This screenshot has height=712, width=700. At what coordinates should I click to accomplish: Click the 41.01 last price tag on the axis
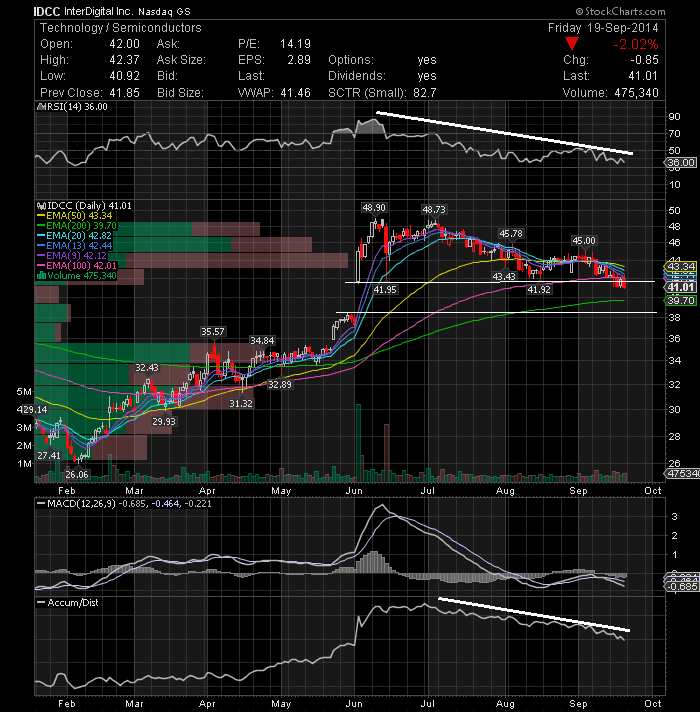(x=680, y=287)
